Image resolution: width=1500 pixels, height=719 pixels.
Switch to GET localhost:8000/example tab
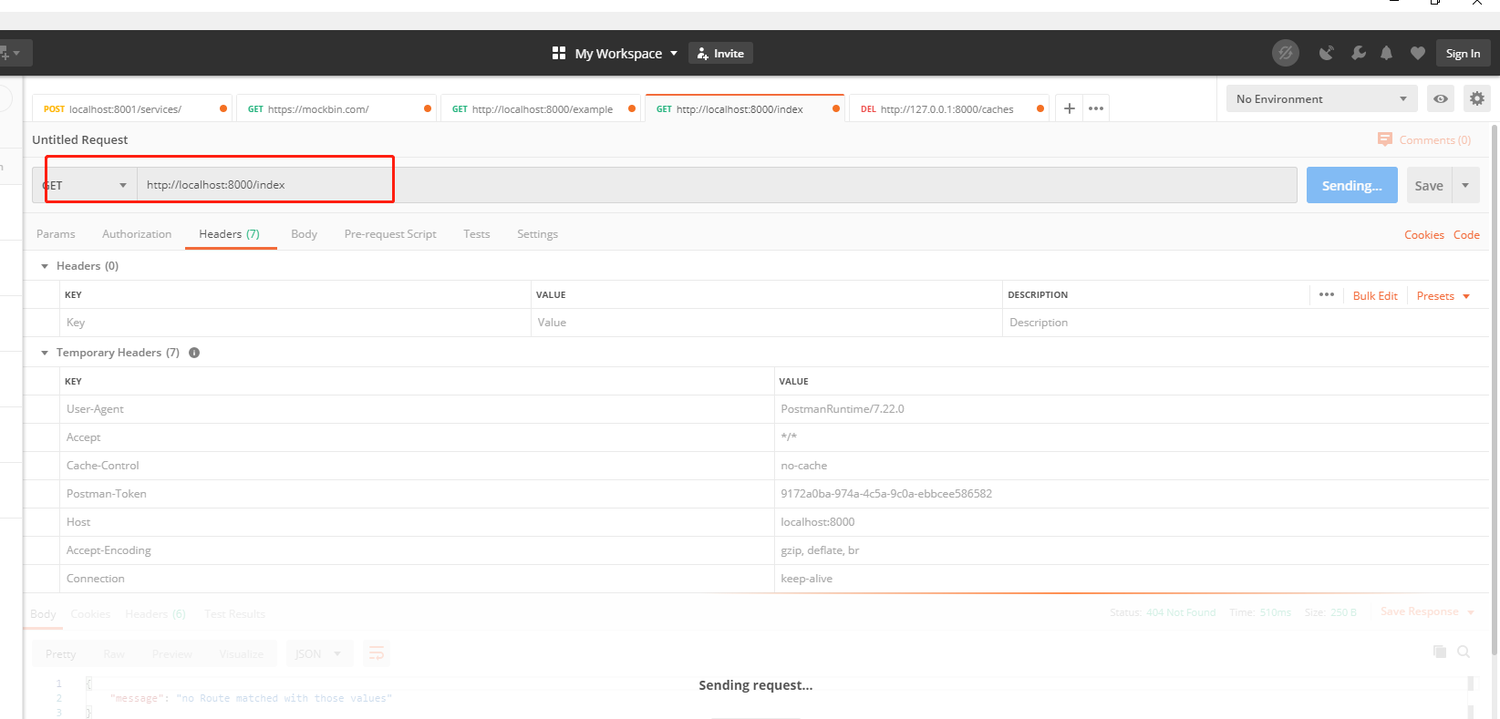541,108
